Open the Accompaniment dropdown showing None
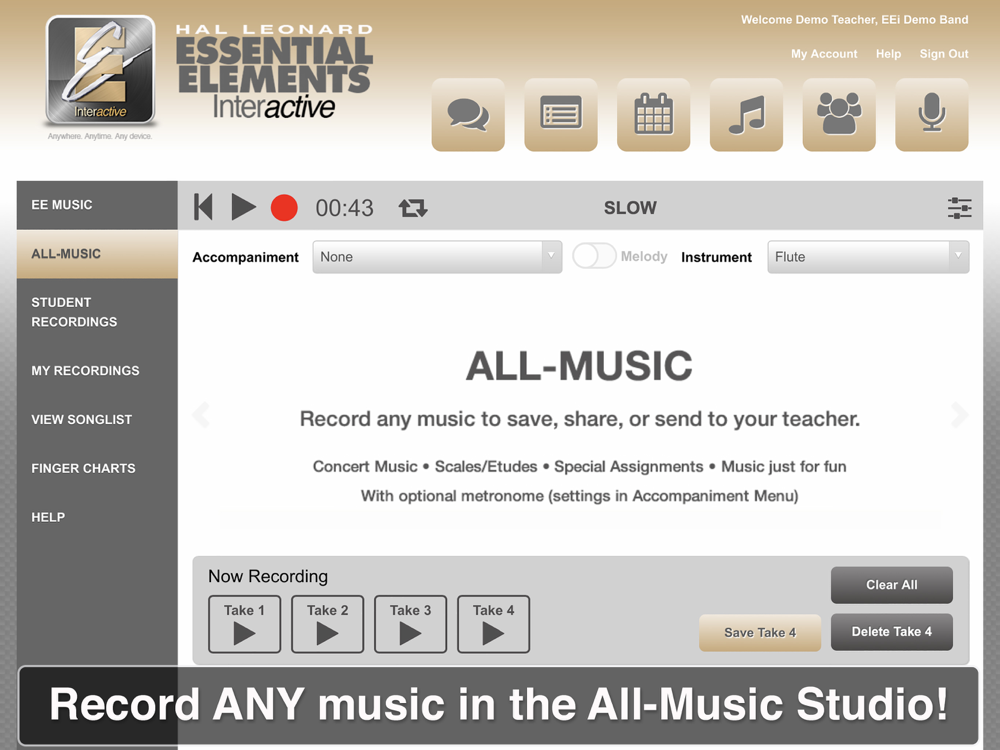The width and height of the screenshot is (1000, 750). [x=437, y=257]
